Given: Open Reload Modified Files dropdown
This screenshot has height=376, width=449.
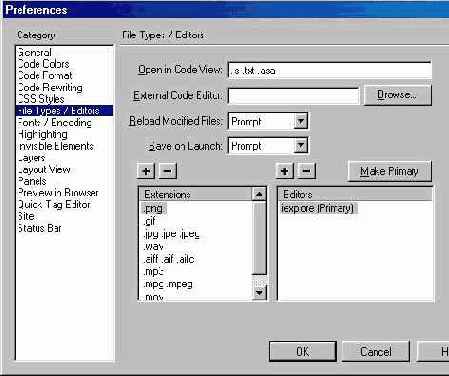Looking at the screenshot, I should click(300, 121).
